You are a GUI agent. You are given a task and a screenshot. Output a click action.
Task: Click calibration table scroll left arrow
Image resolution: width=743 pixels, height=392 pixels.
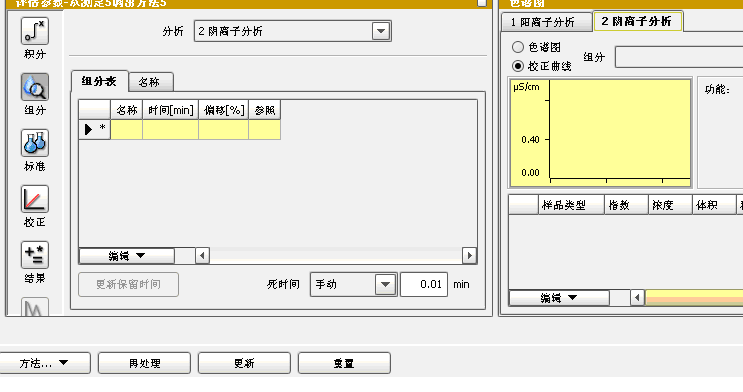click(x=637, y=298)
